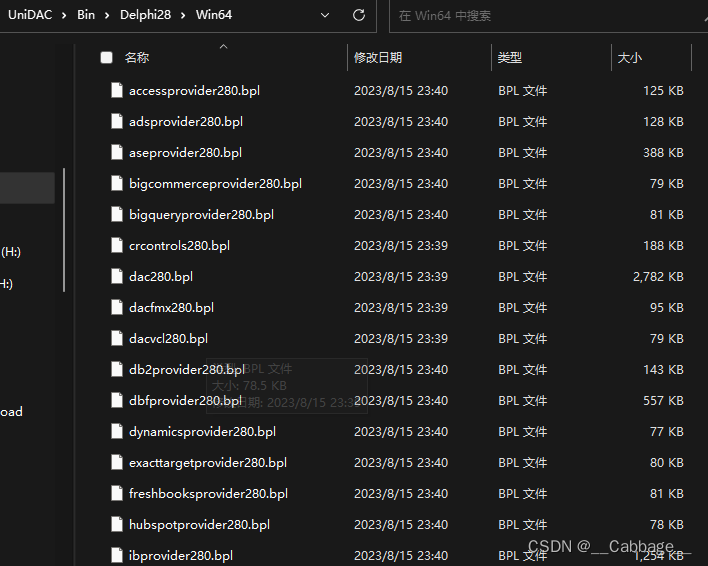The image size is (708, 566).
Task: Select ibprovider280.bpl file name
Action: pos(181,556)
